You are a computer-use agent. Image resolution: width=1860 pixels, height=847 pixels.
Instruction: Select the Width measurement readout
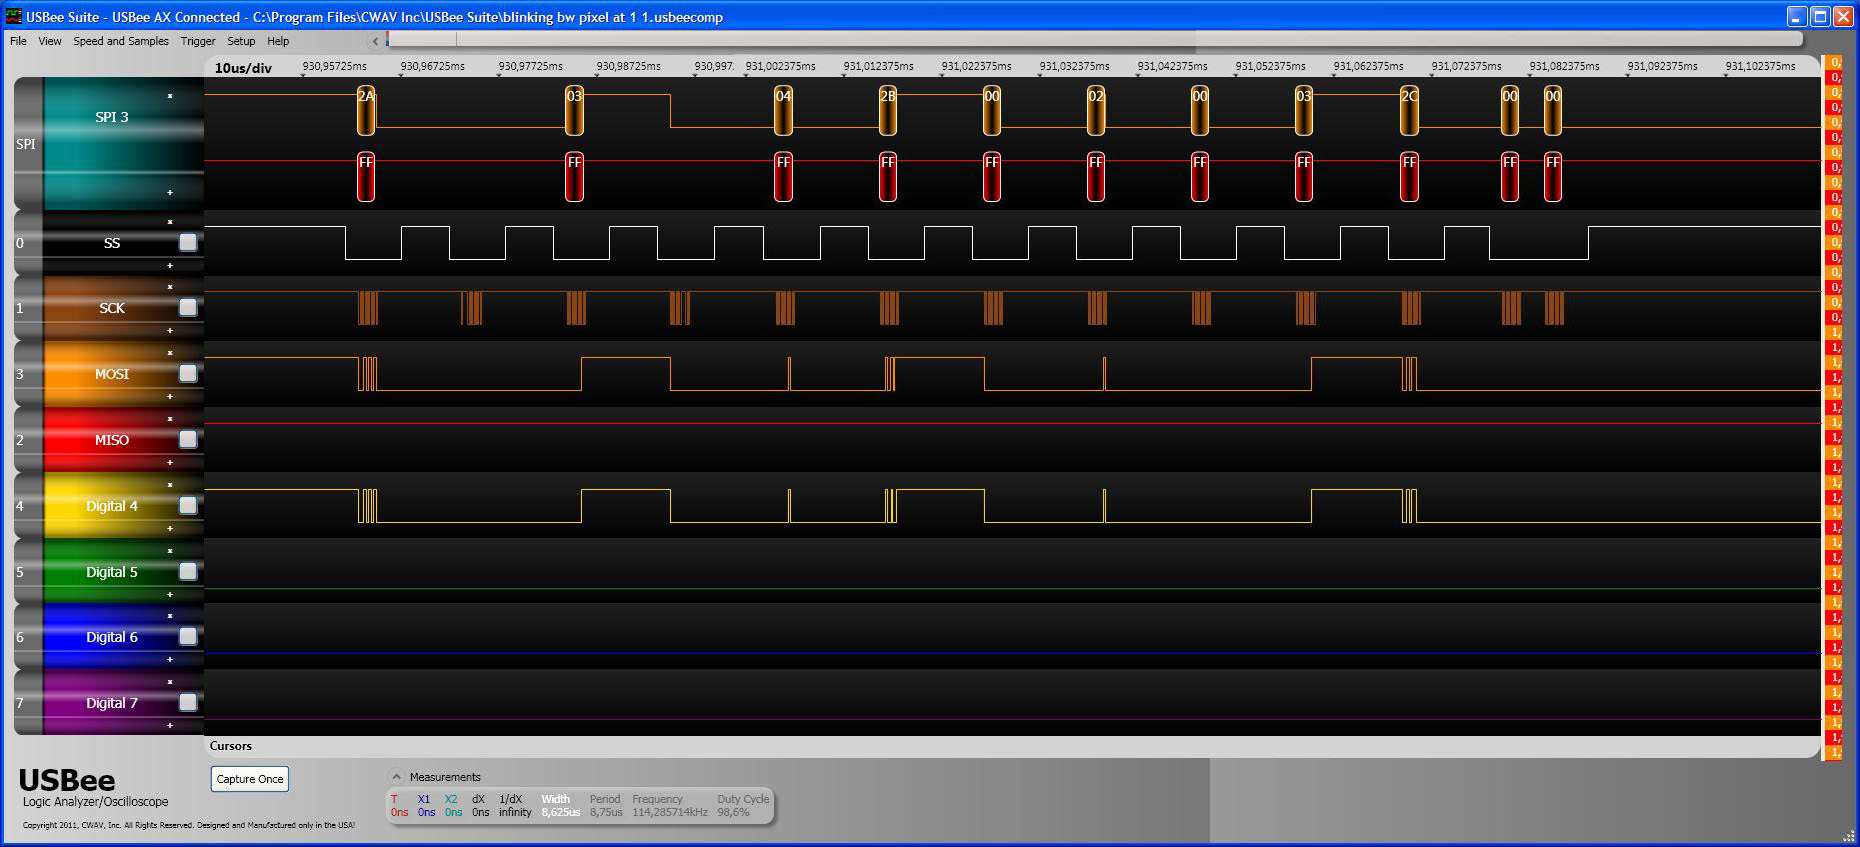coord(560,806)
